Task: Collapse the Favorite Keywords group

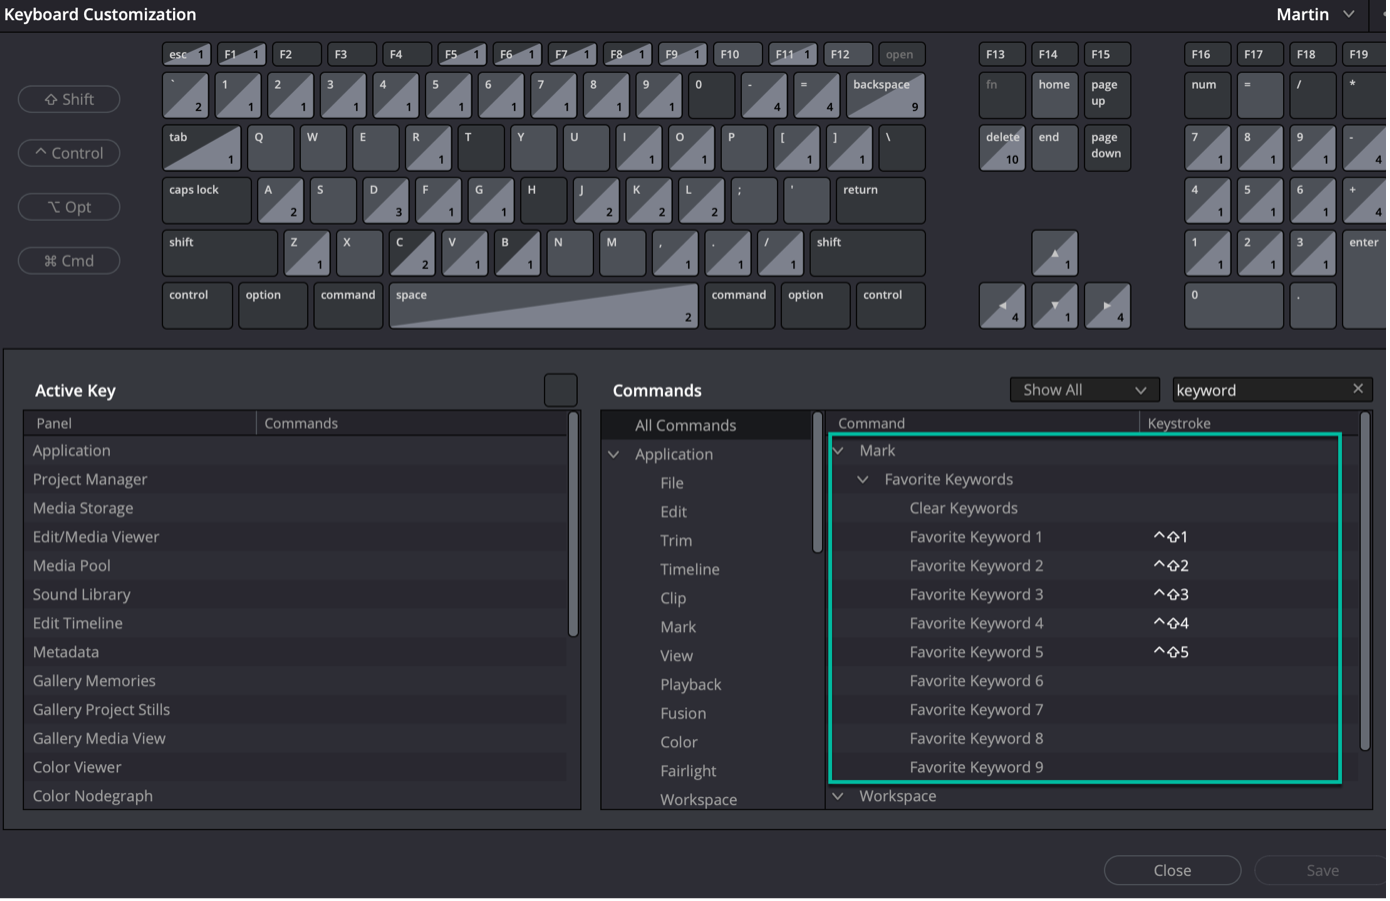Action: [x=862, y=480]
